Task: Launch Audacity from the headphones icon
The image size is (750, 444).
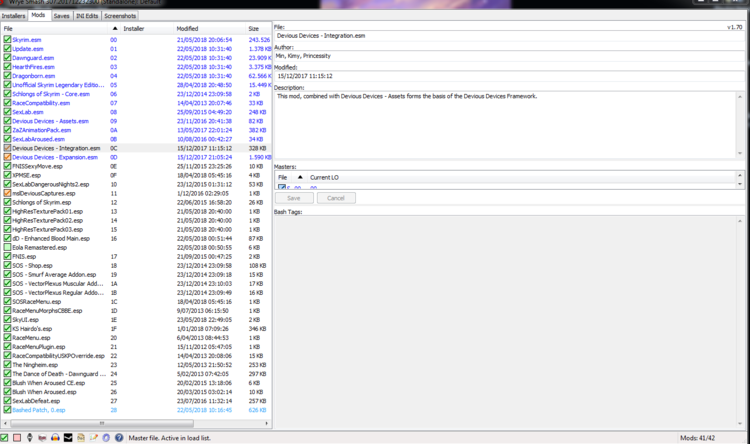Action: [55, 438]
